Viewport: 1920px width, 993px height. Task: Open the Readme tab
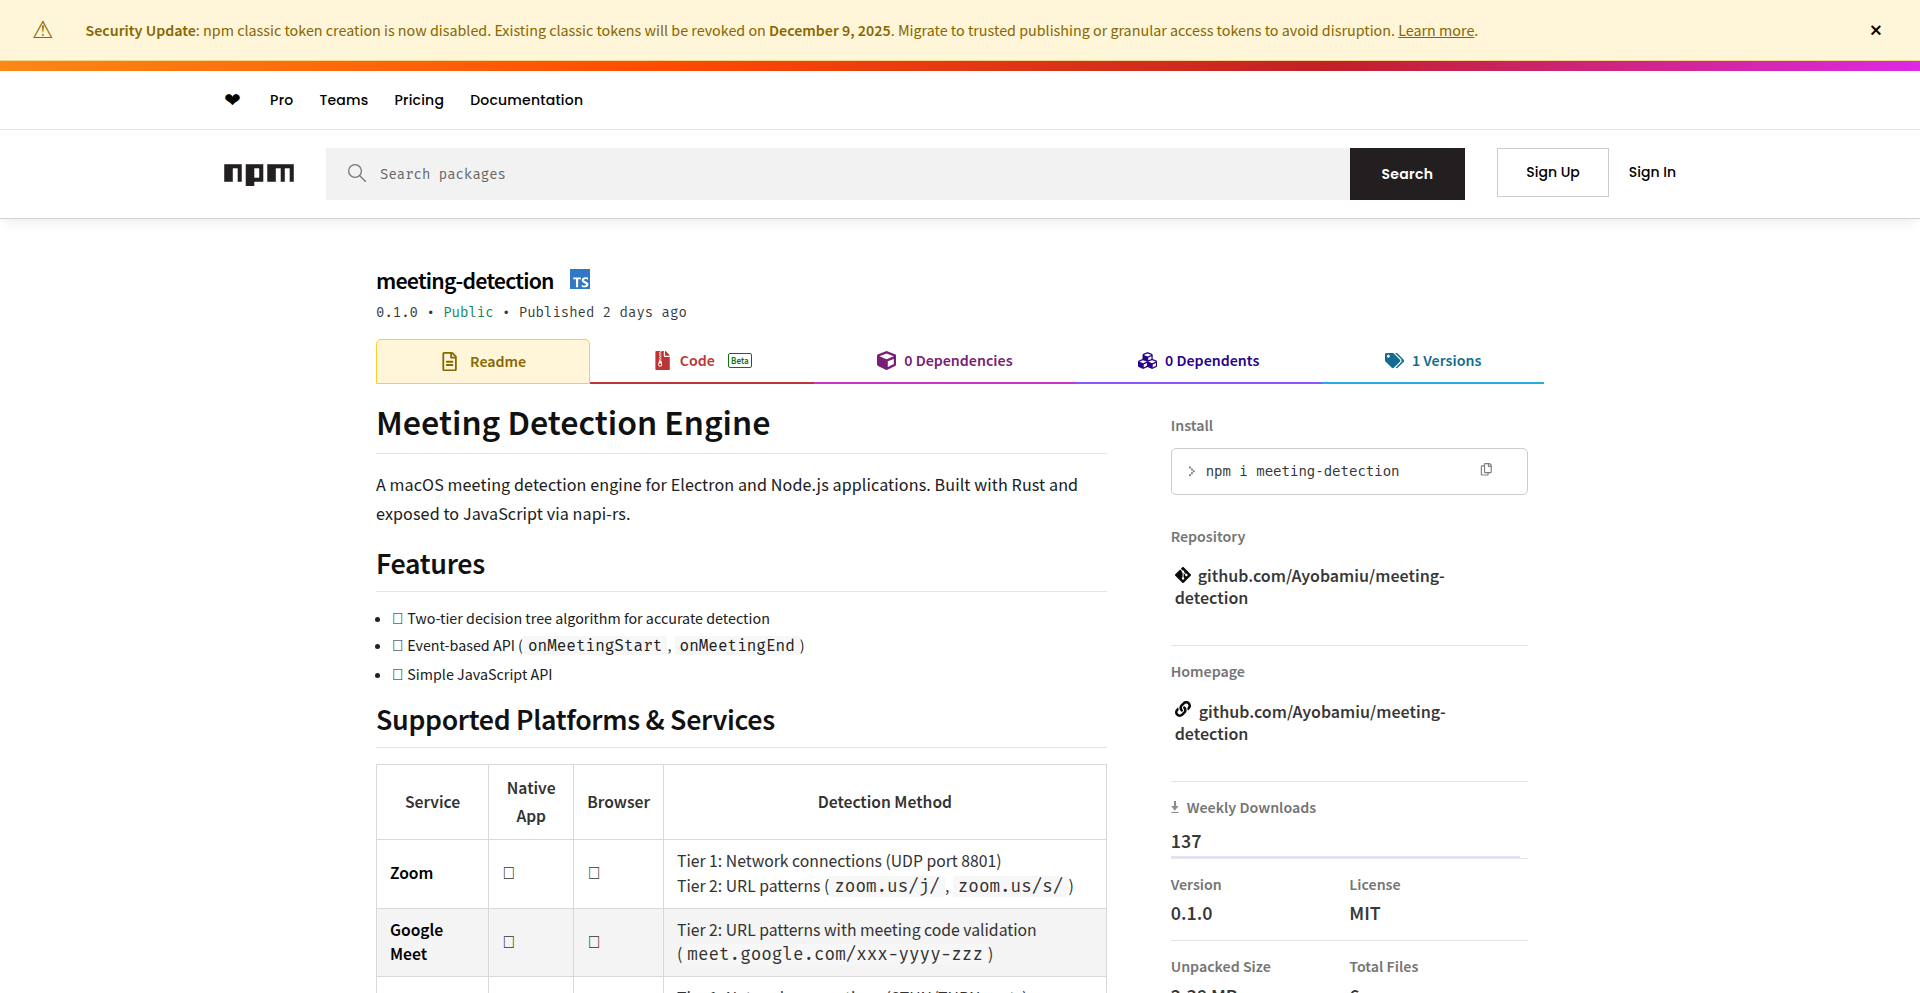(x=483, y=362)
